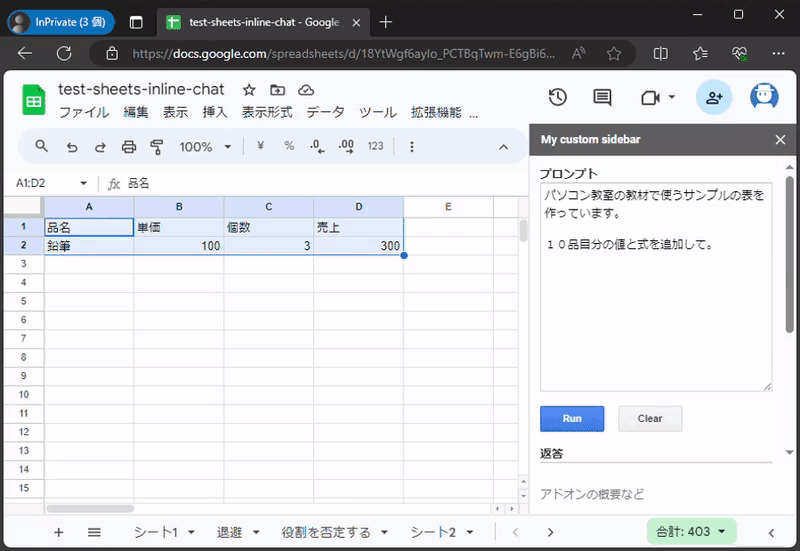Decrease decimal places
Screen dimensions: 800x551
[317, 147]
